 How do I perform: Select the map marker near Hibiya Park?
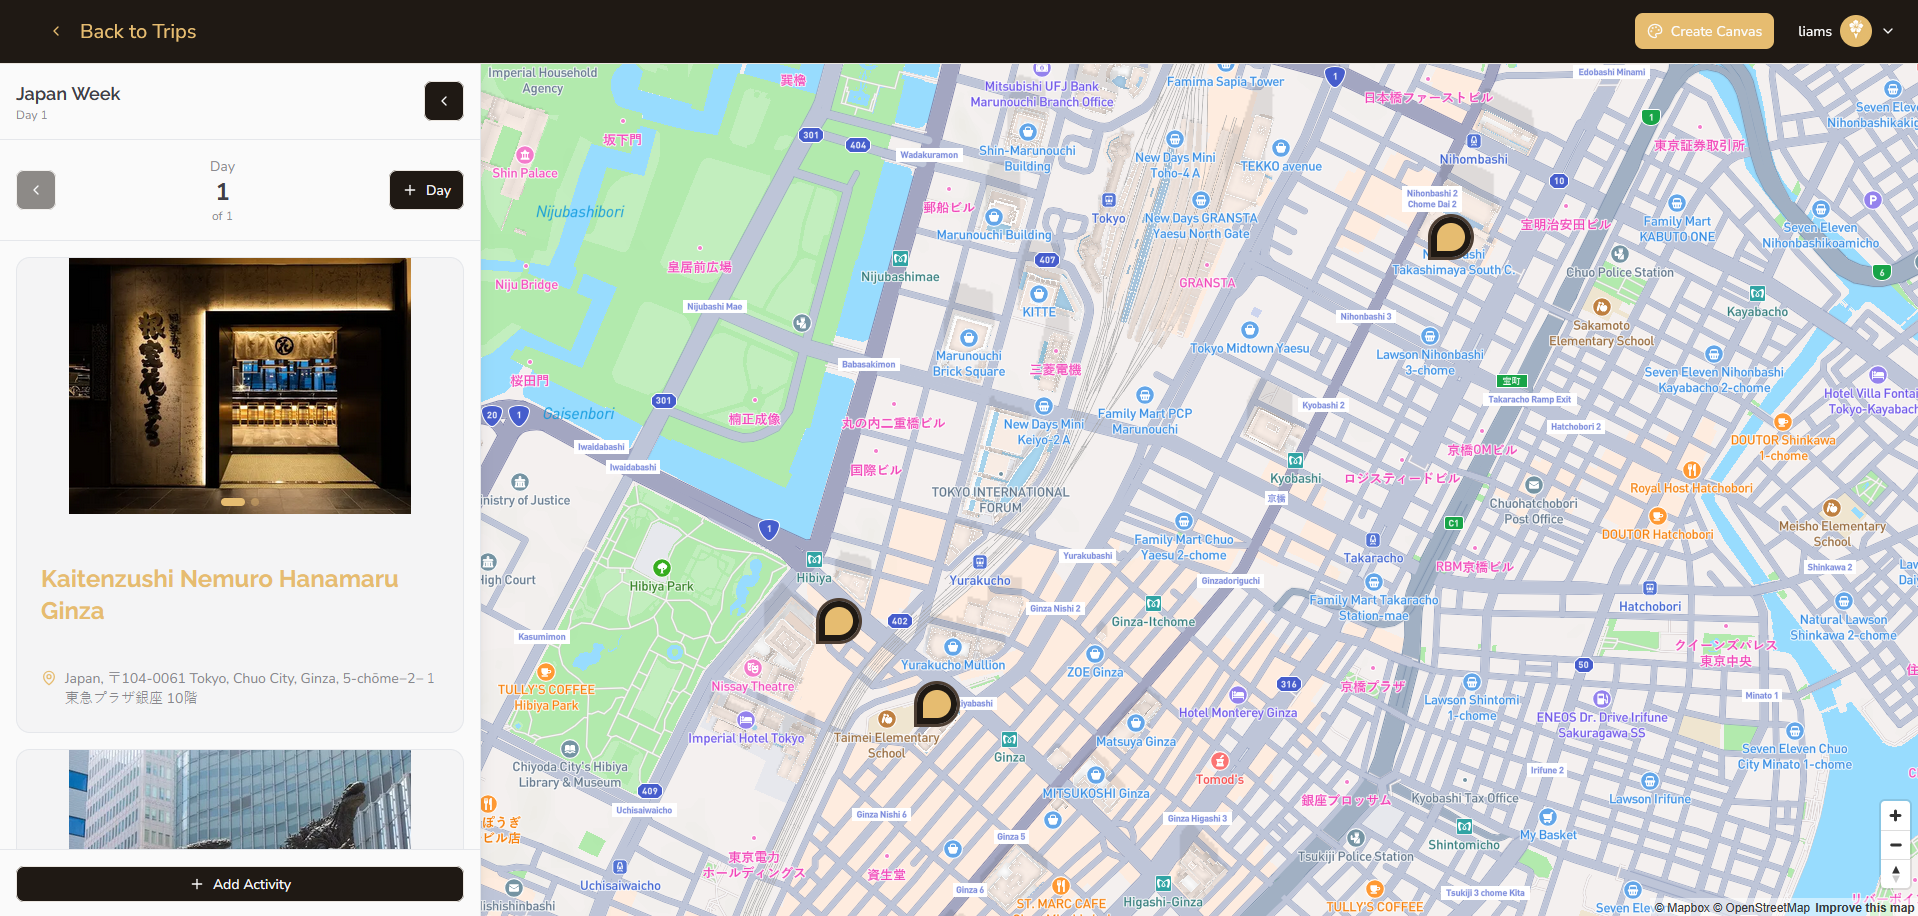[838, 621]
